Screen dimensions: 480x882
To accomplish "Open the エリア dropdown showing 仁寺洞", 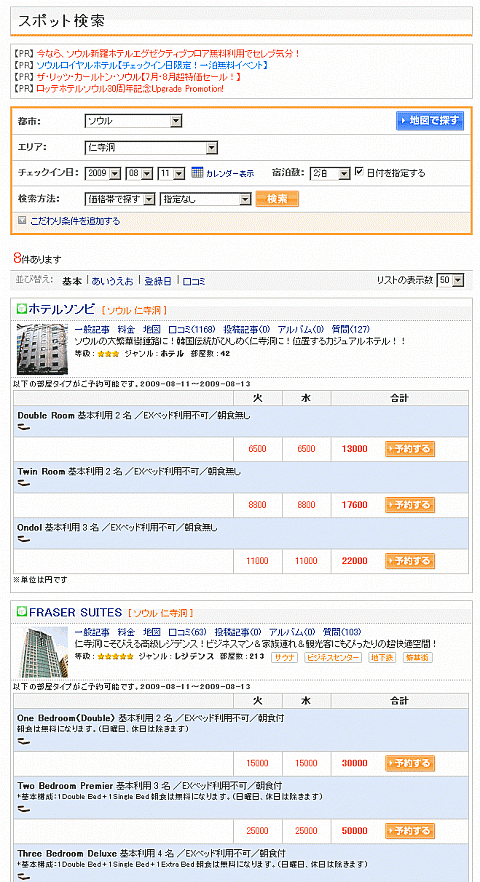I will coord(151,148).
